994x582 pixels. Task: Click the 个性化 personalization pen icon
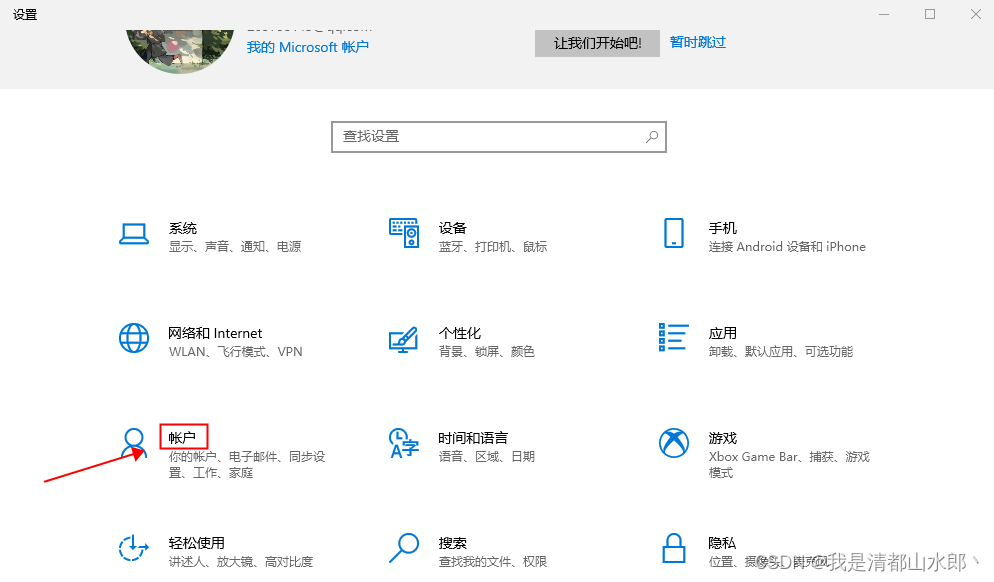point(403,339)
